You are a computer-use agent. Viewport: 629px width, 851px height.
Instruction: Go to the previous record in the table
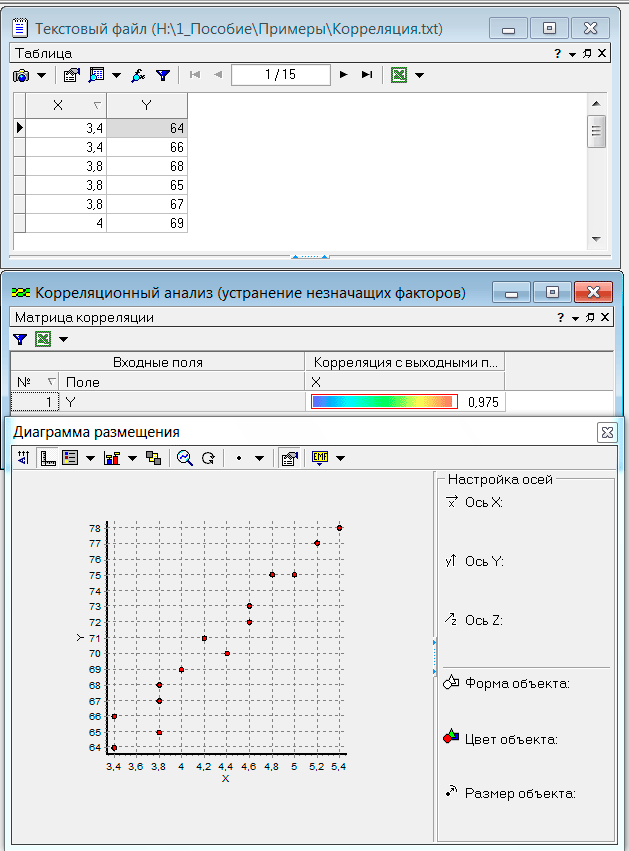click(218, 75)
